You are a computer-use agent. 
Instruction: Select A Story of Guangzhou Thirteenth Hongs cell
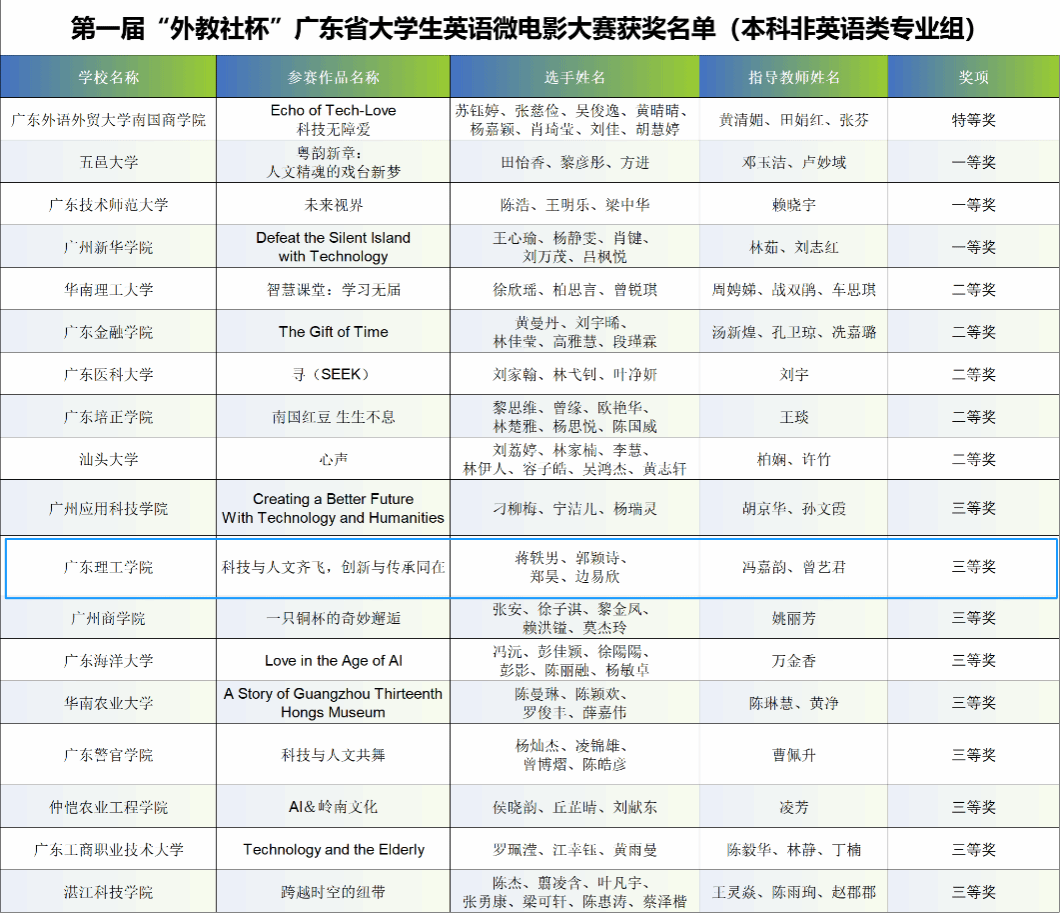point(333,703)
